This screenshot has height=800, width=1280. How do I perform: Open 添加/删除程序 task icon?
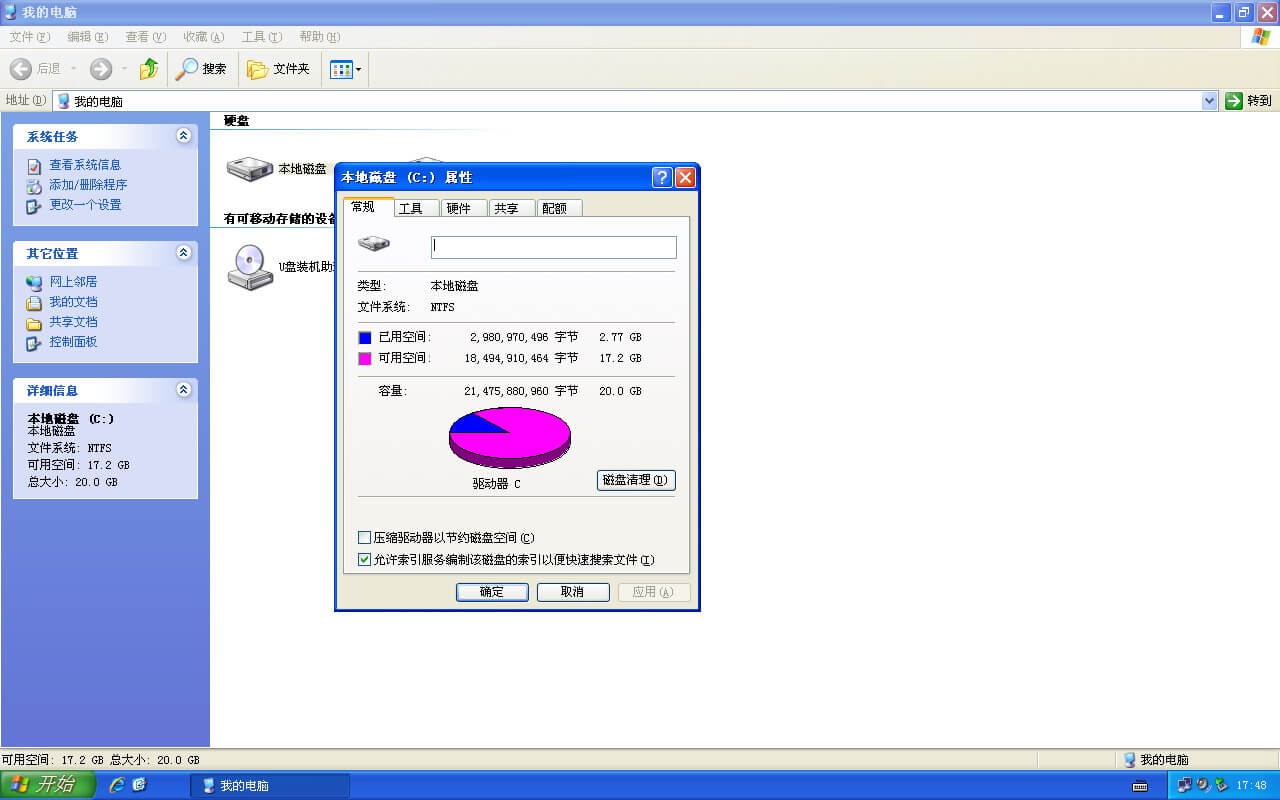[x=35, y=185]
